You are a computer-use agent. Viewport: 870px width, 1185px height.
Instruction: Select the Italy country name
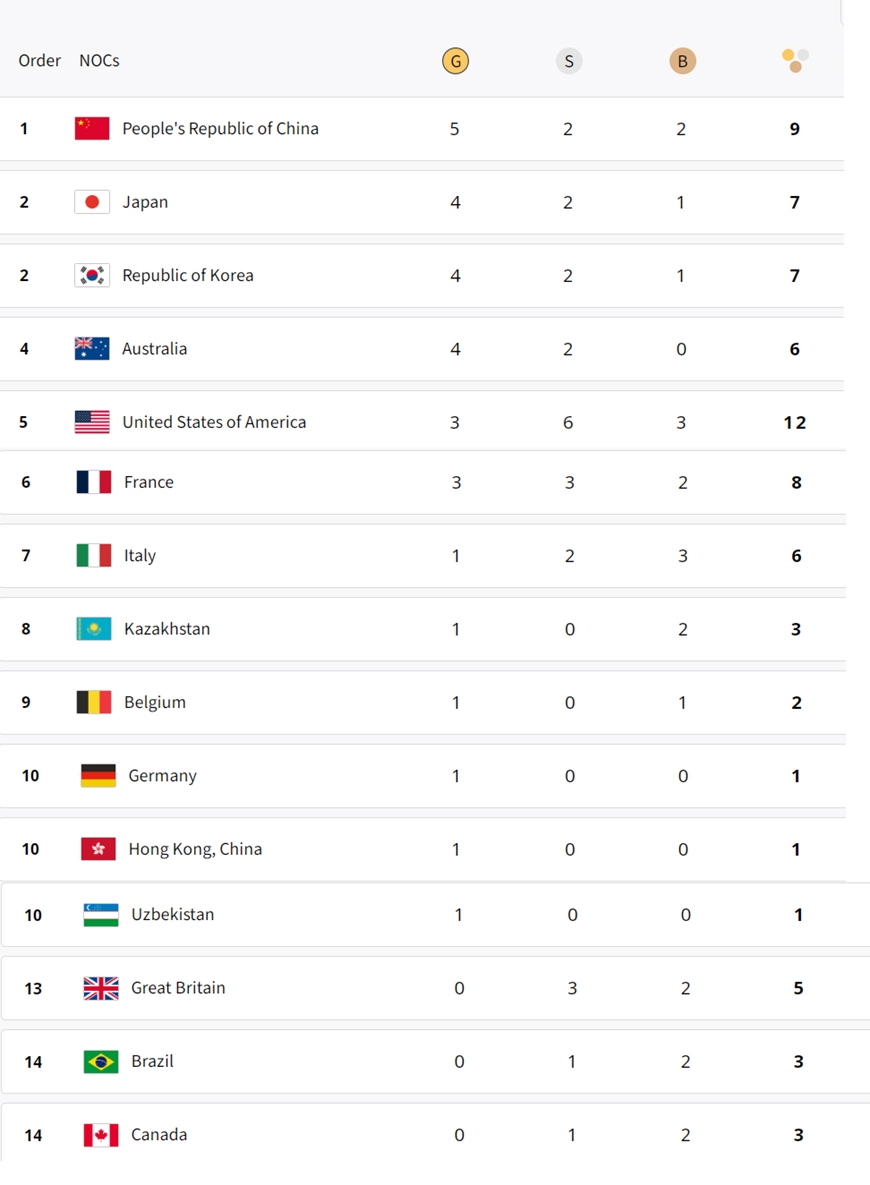(x=140, y=556)
